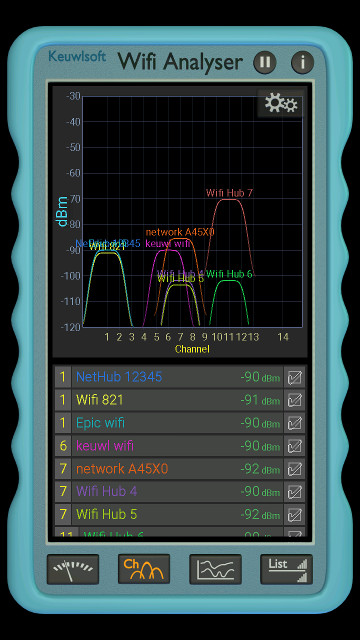
Task: Click the dBm axis label
Action: [62, 211]
